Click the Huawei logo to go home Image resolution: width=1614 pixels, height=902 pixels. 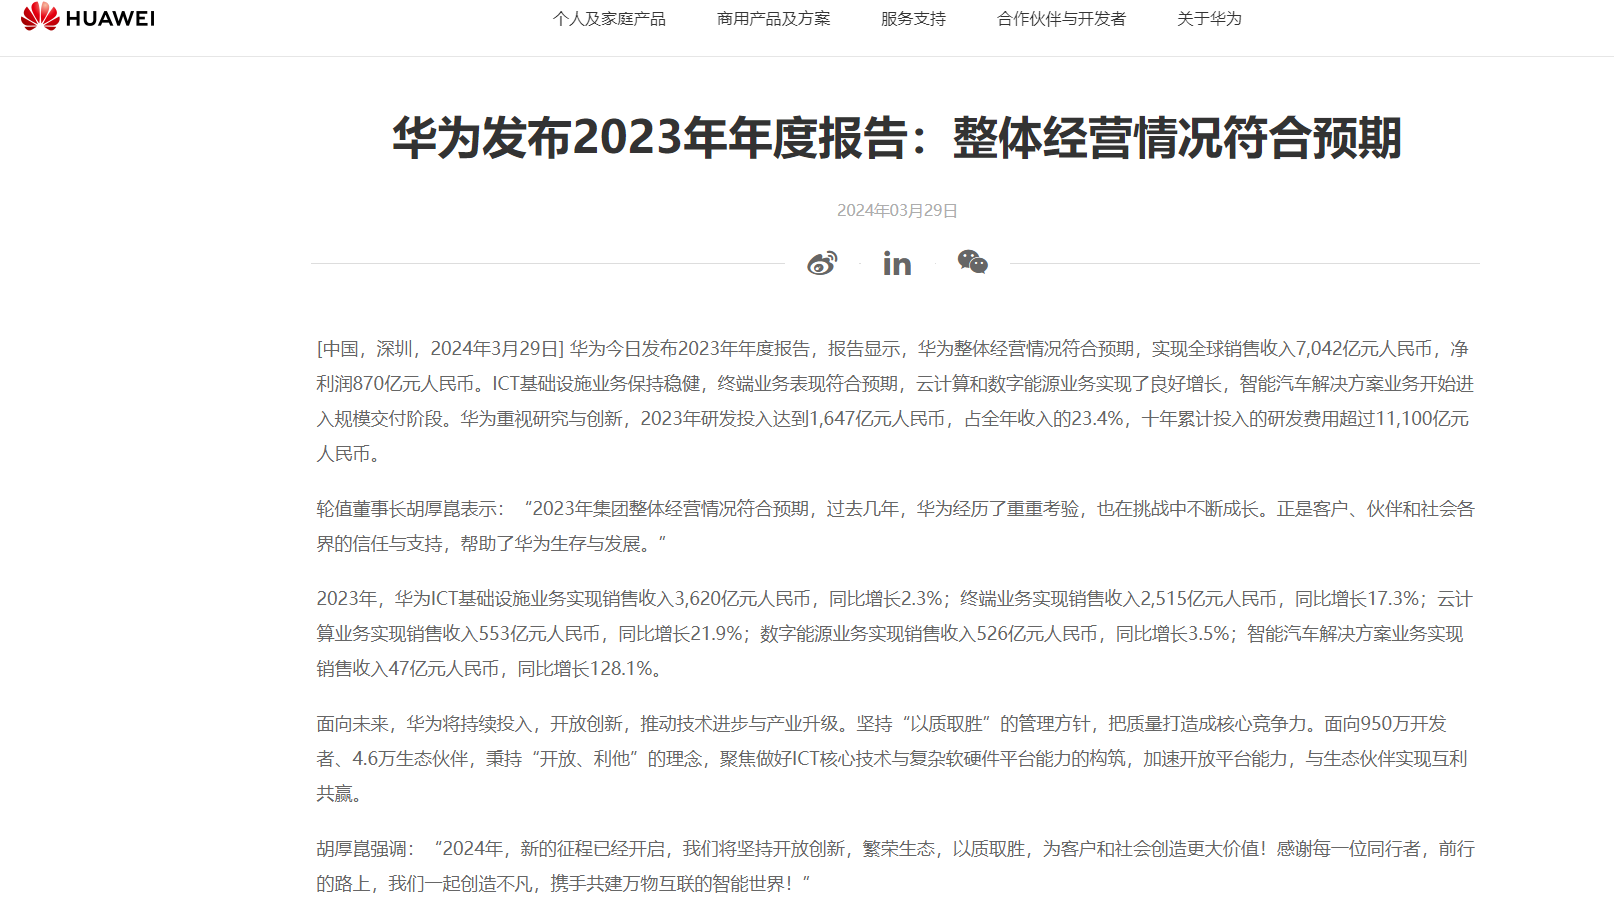88,17
